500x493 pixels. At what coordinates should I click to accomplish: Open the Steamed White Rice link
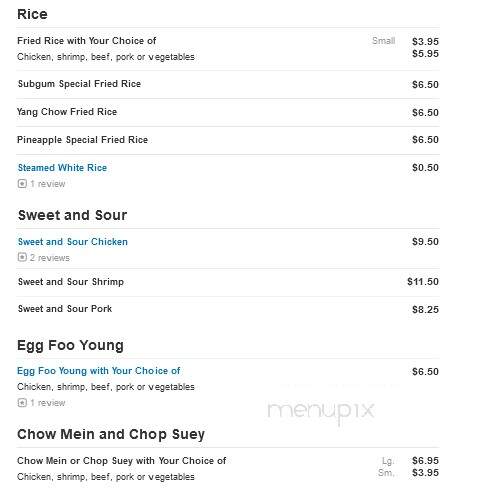[62, 168]
